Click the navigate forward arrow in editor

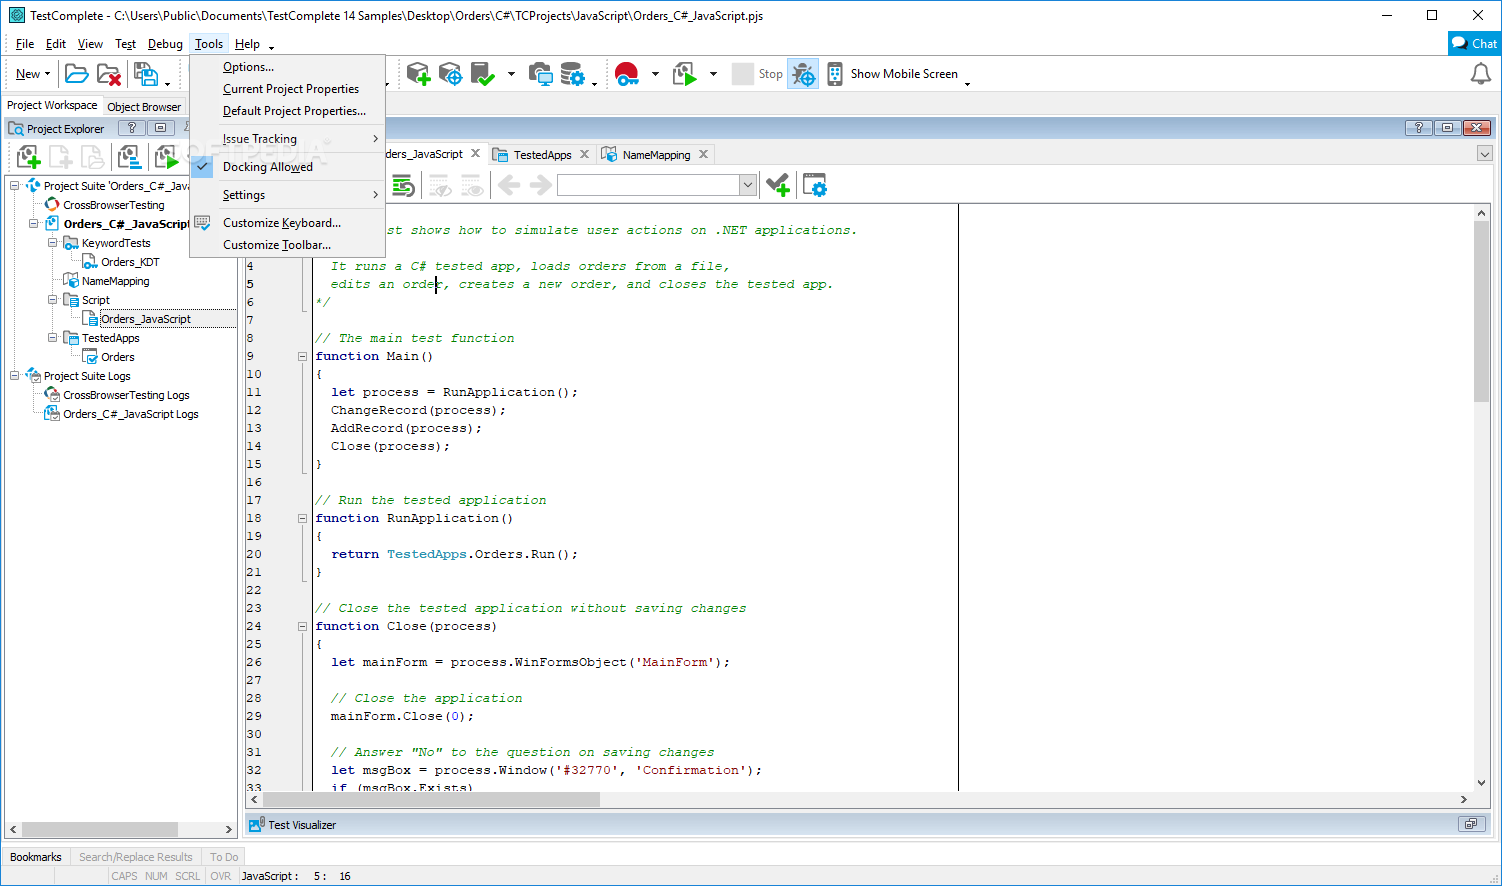tap(541, 185)
